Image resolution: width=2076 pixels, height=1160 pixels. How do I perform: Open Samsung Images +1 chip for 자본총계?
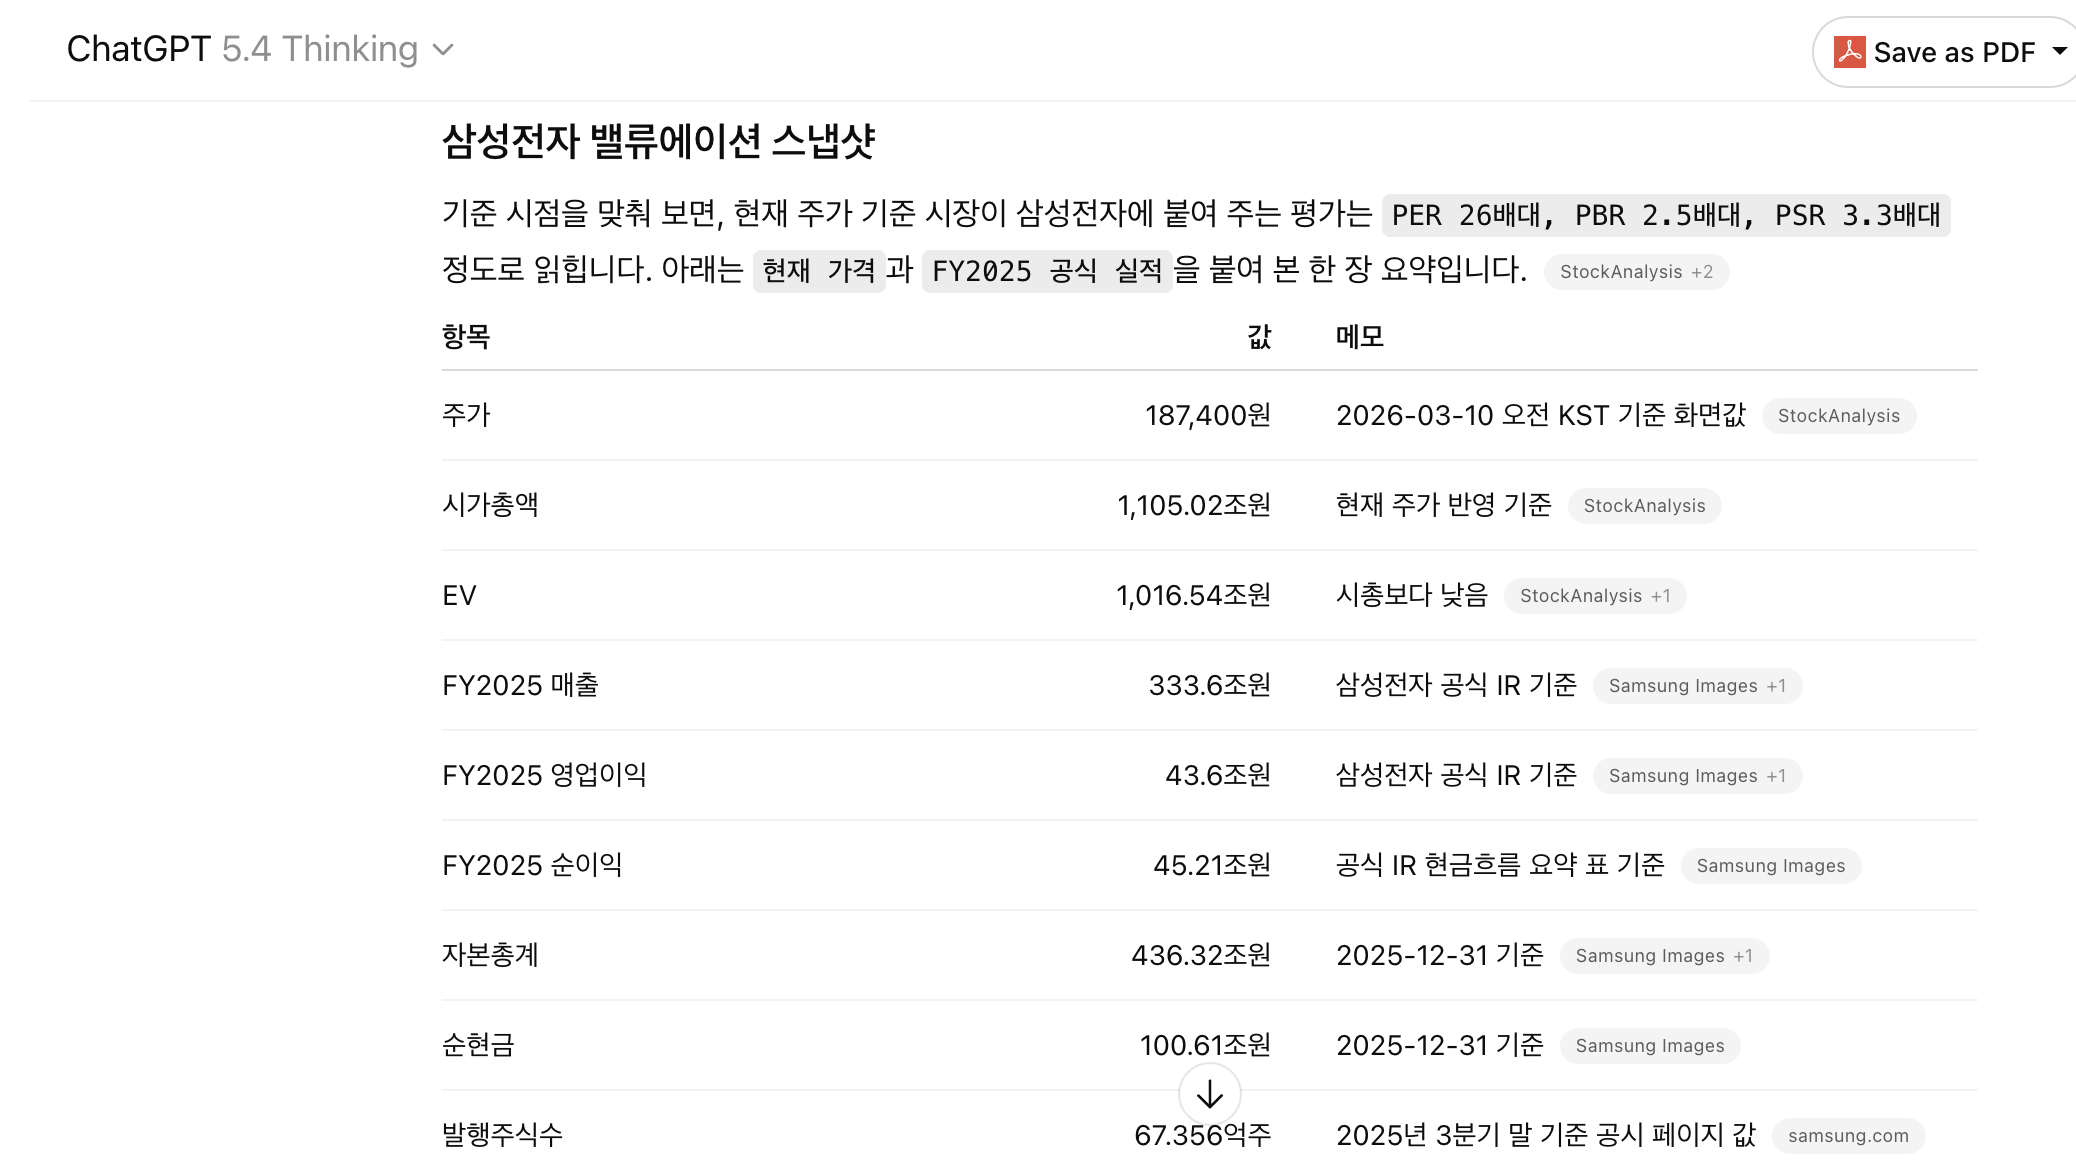tap(1663, 956)
